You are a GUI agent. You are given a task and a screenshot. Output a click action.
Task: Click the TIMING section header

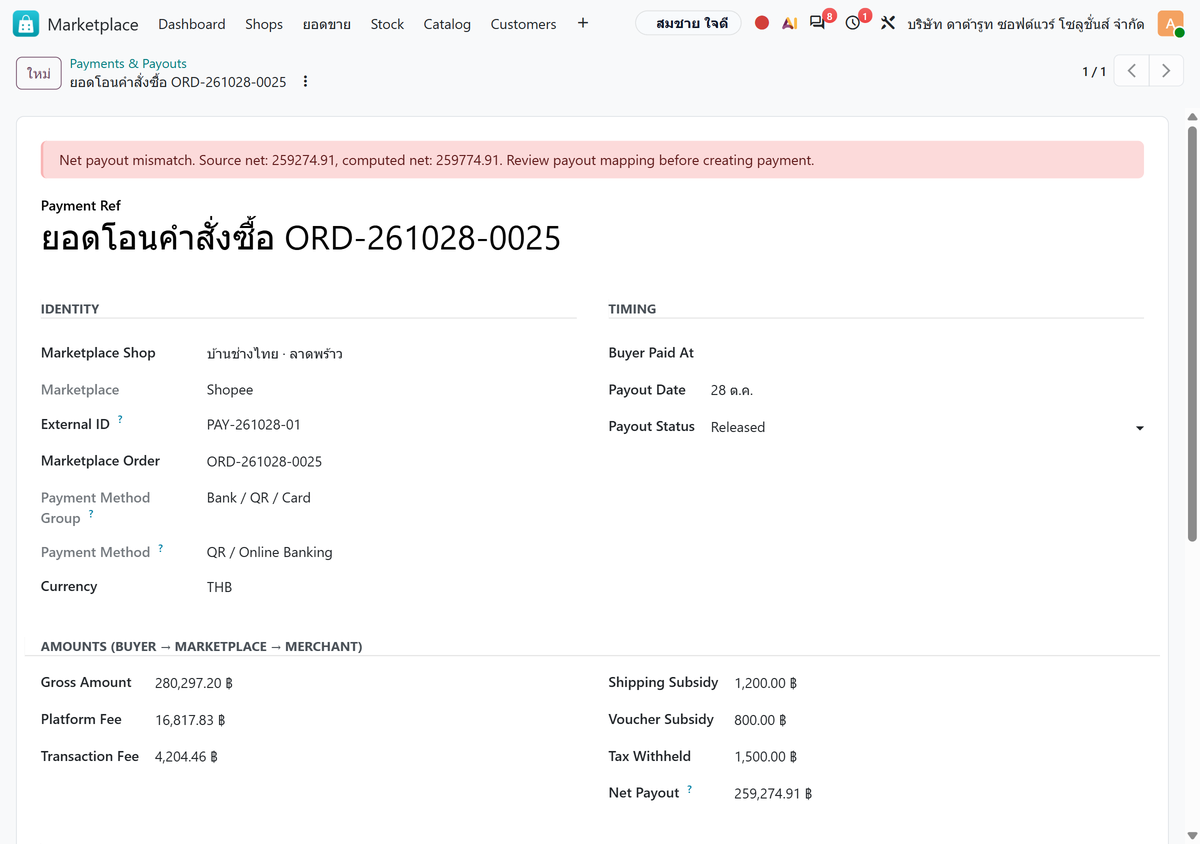pos(632,309)
